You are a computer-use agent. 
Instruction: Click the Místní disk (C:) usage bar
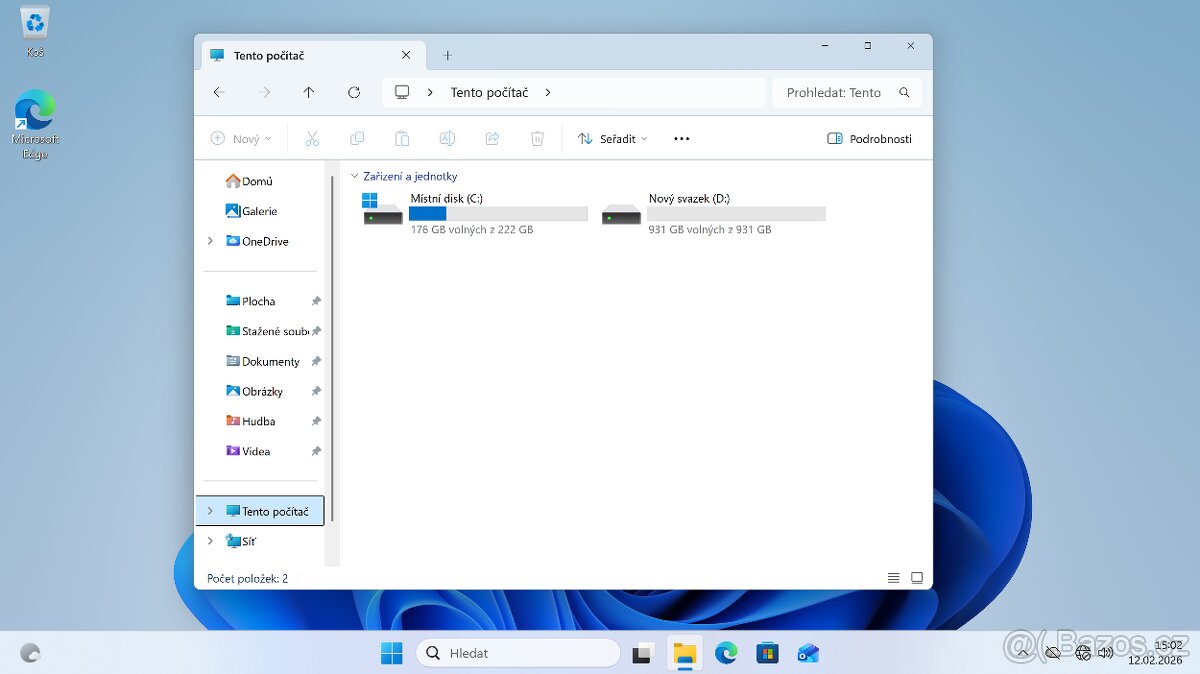[x=498, y=214]
